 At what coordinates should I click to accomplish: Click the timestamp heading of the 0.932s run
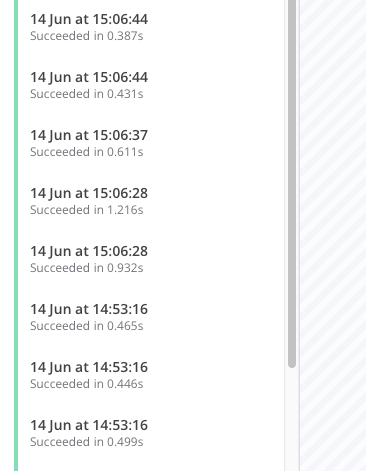coord(89,251)
